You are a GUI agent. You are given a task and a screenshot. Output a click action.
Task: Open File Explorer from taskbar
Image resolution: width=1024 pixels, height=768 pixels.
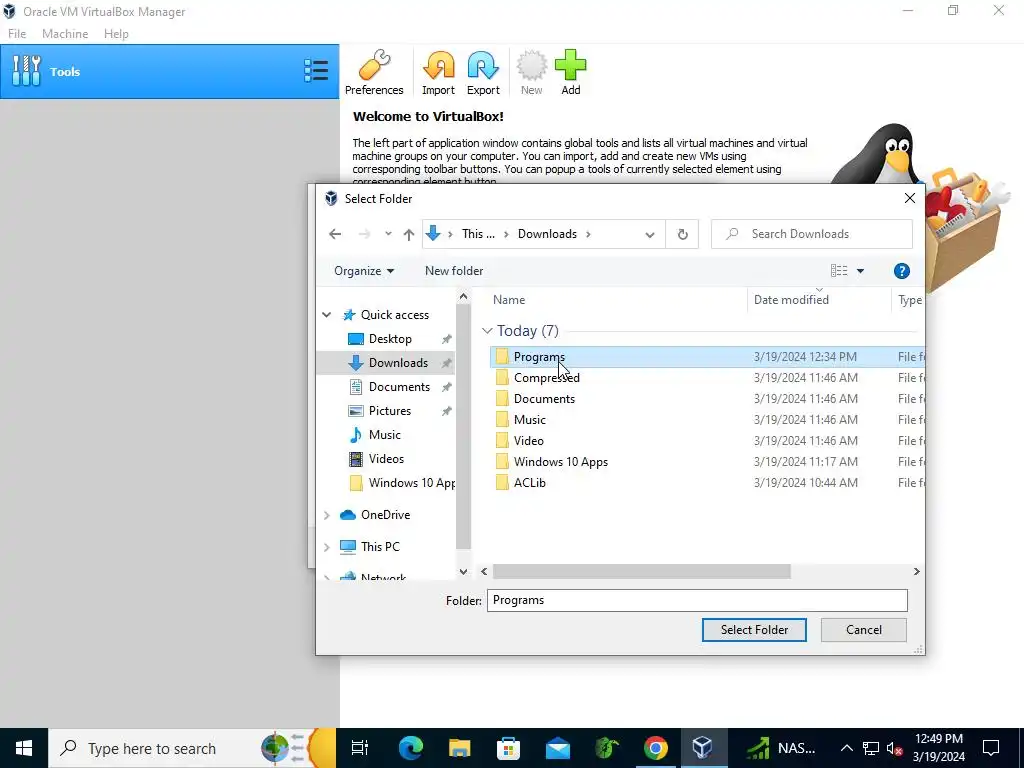coord(459,748)
